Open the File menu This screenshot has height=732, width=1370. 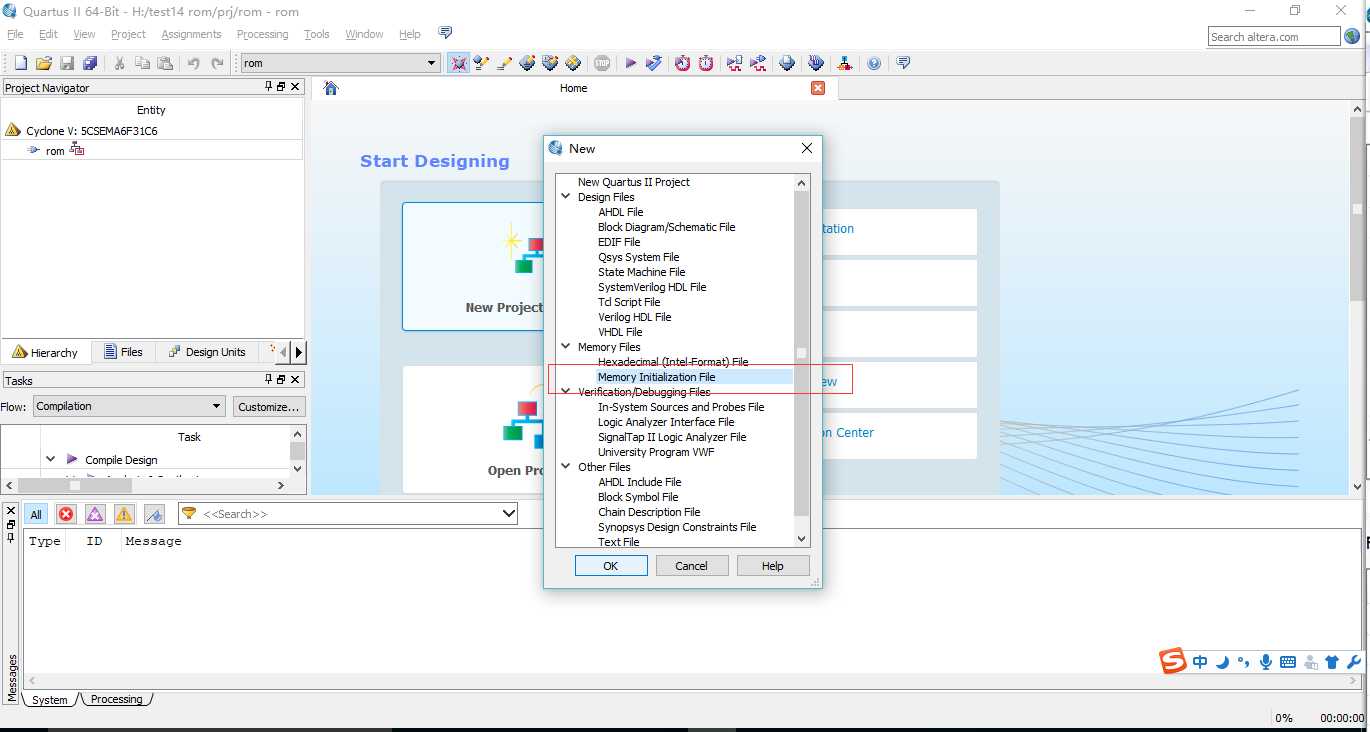point(15,34)
